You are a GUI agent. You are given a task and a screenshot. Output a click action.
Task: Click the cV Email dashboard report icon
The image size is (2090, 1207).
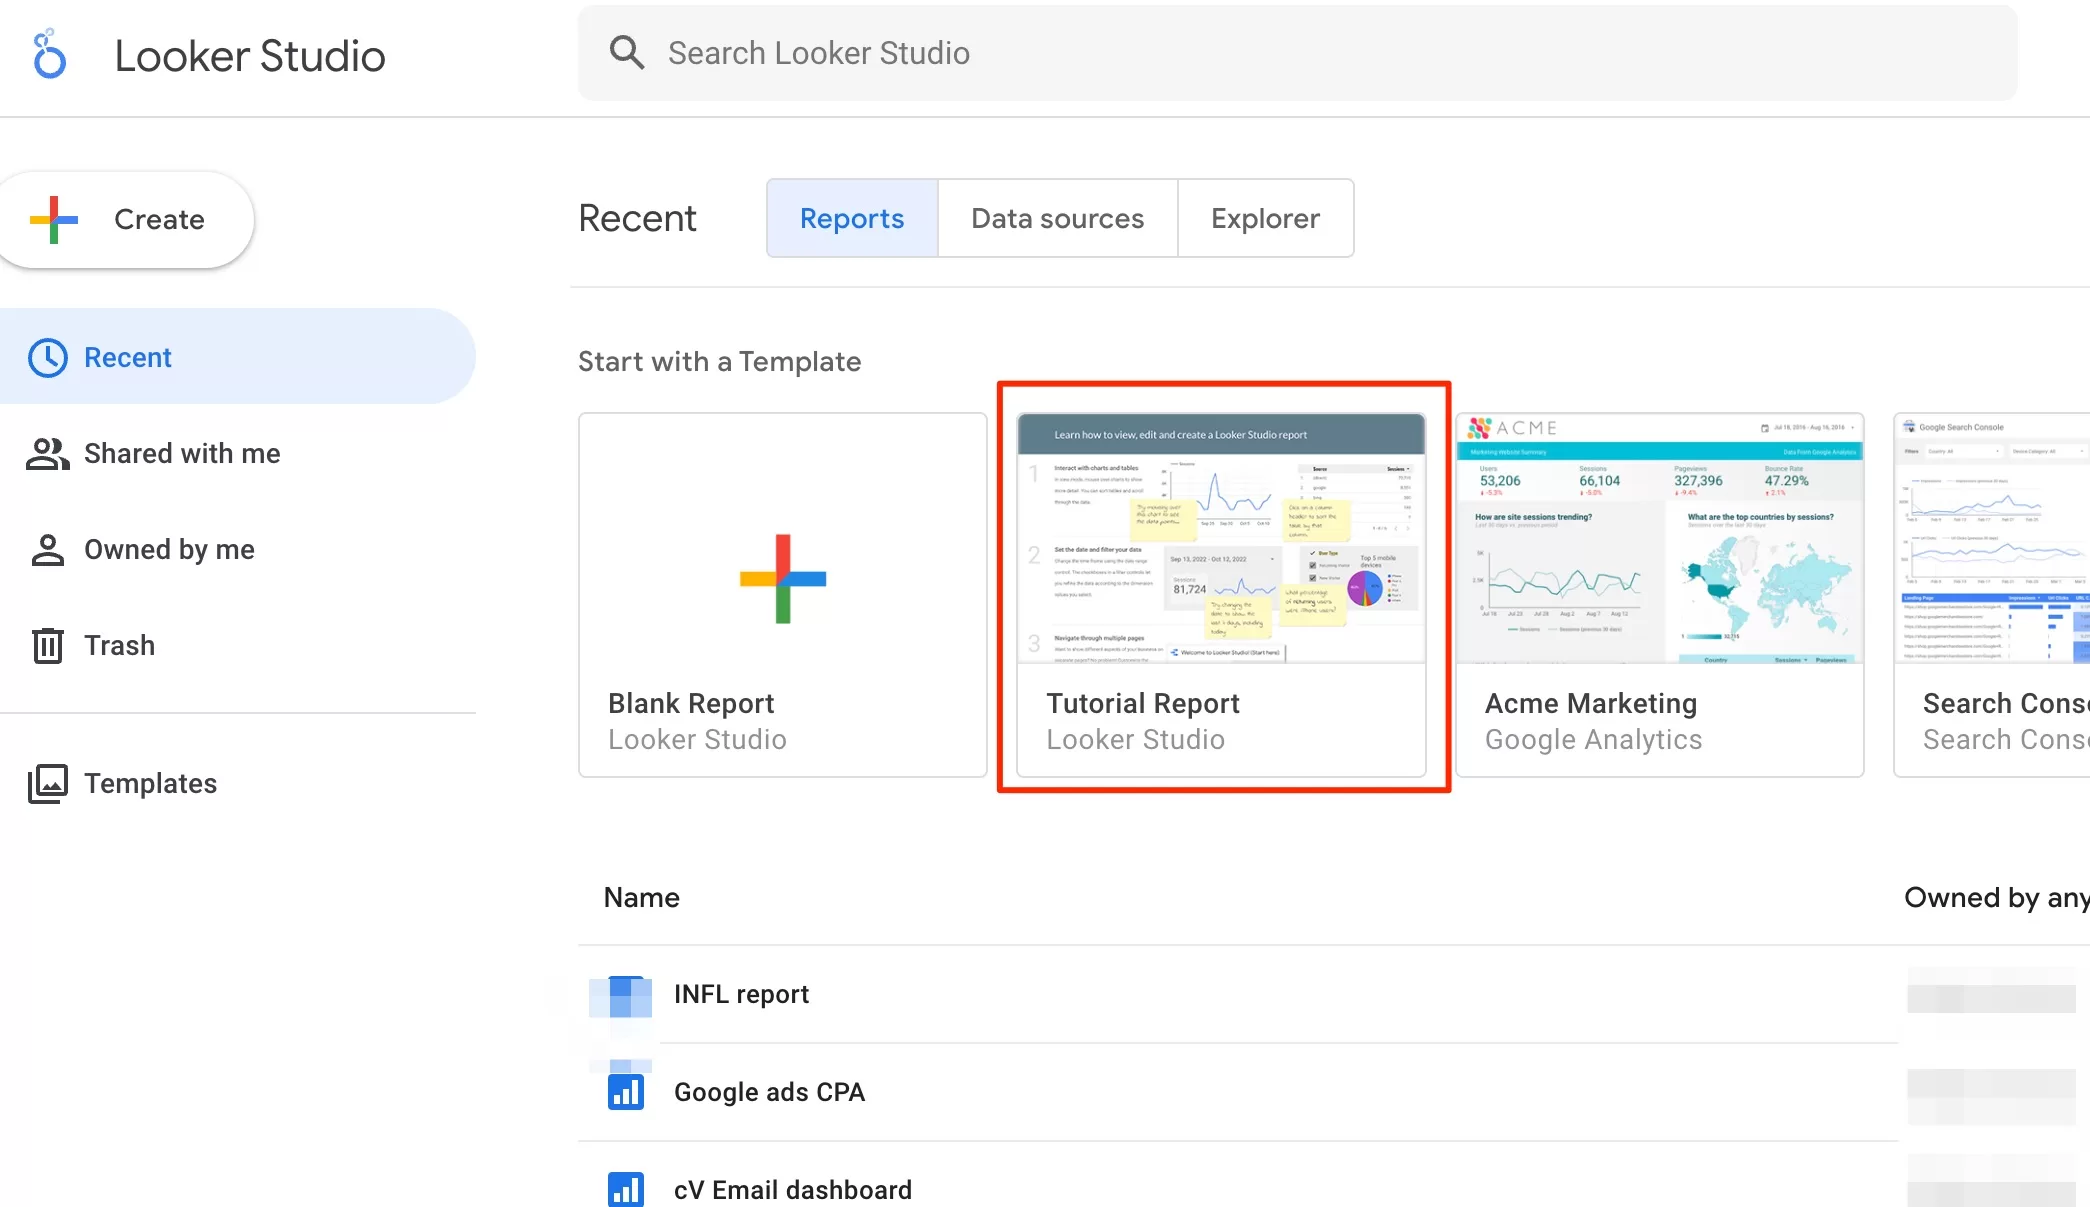point(626,1189)
